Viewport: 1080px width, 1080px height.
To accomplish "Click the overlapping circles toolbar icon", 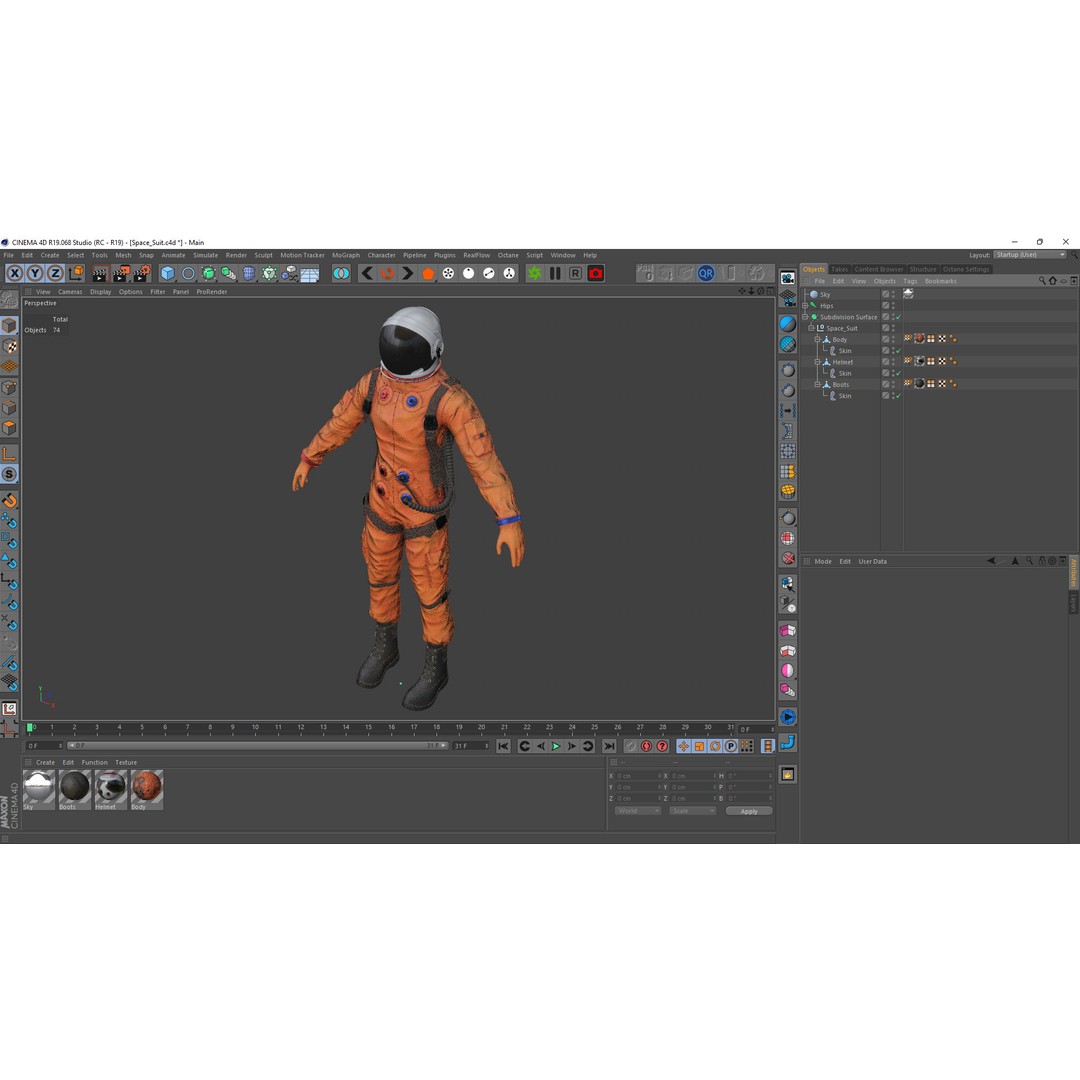I will [341, 273].
